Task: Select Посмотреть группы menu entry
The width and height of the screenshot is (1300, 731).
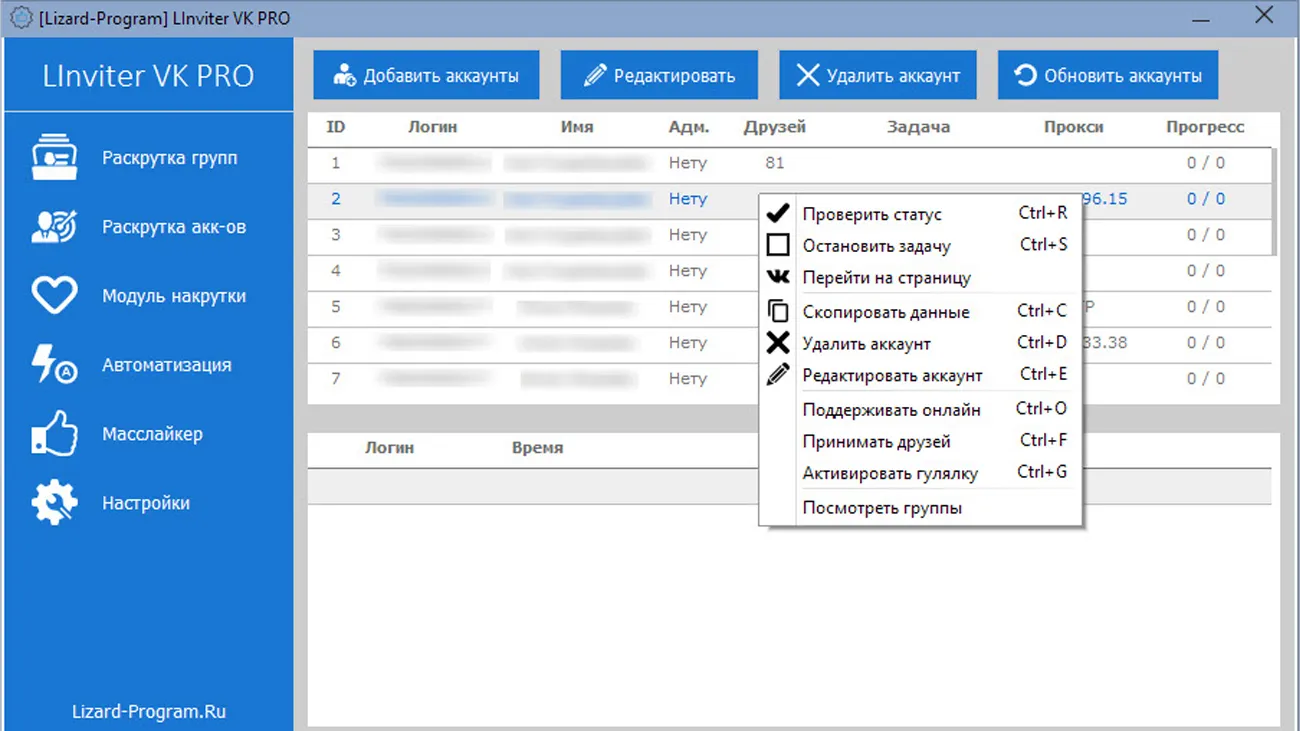Action: pyautogui.click(x=882, y=508)
